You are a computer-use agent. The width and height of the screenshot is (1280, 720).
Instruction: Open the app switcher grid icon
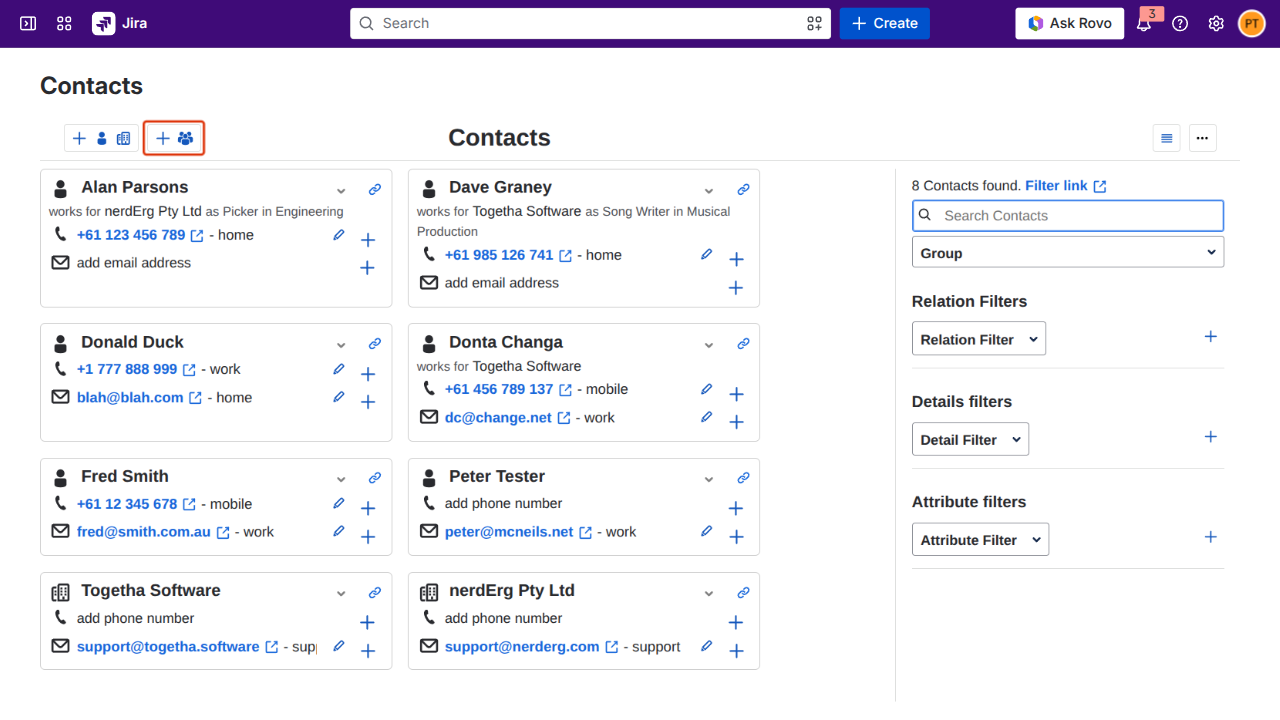coord(64,23)
